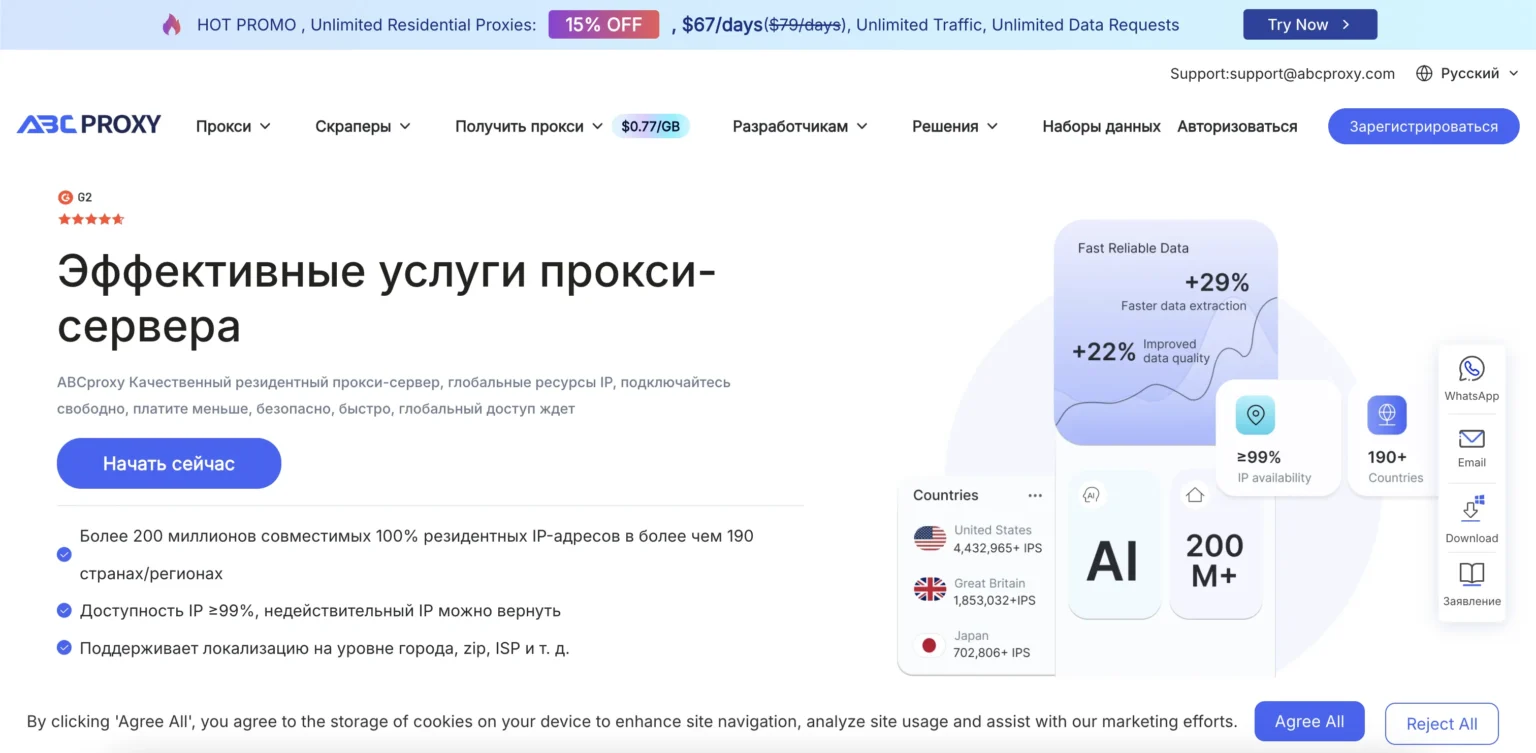The image size is (1536, 753).
Task: Expand the Решения navigation dropdown
Action: 954,126
